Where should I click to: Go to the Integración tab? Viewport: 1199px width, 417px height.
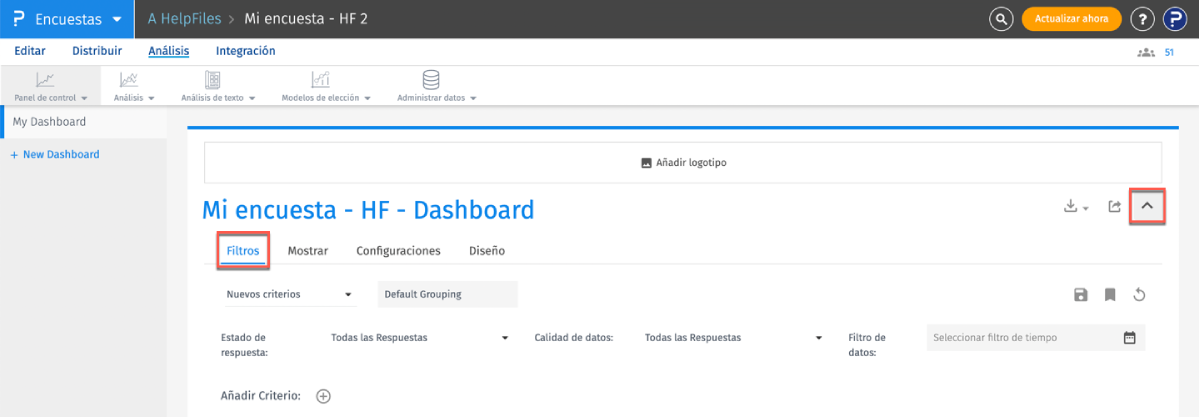tap(245, 51)
